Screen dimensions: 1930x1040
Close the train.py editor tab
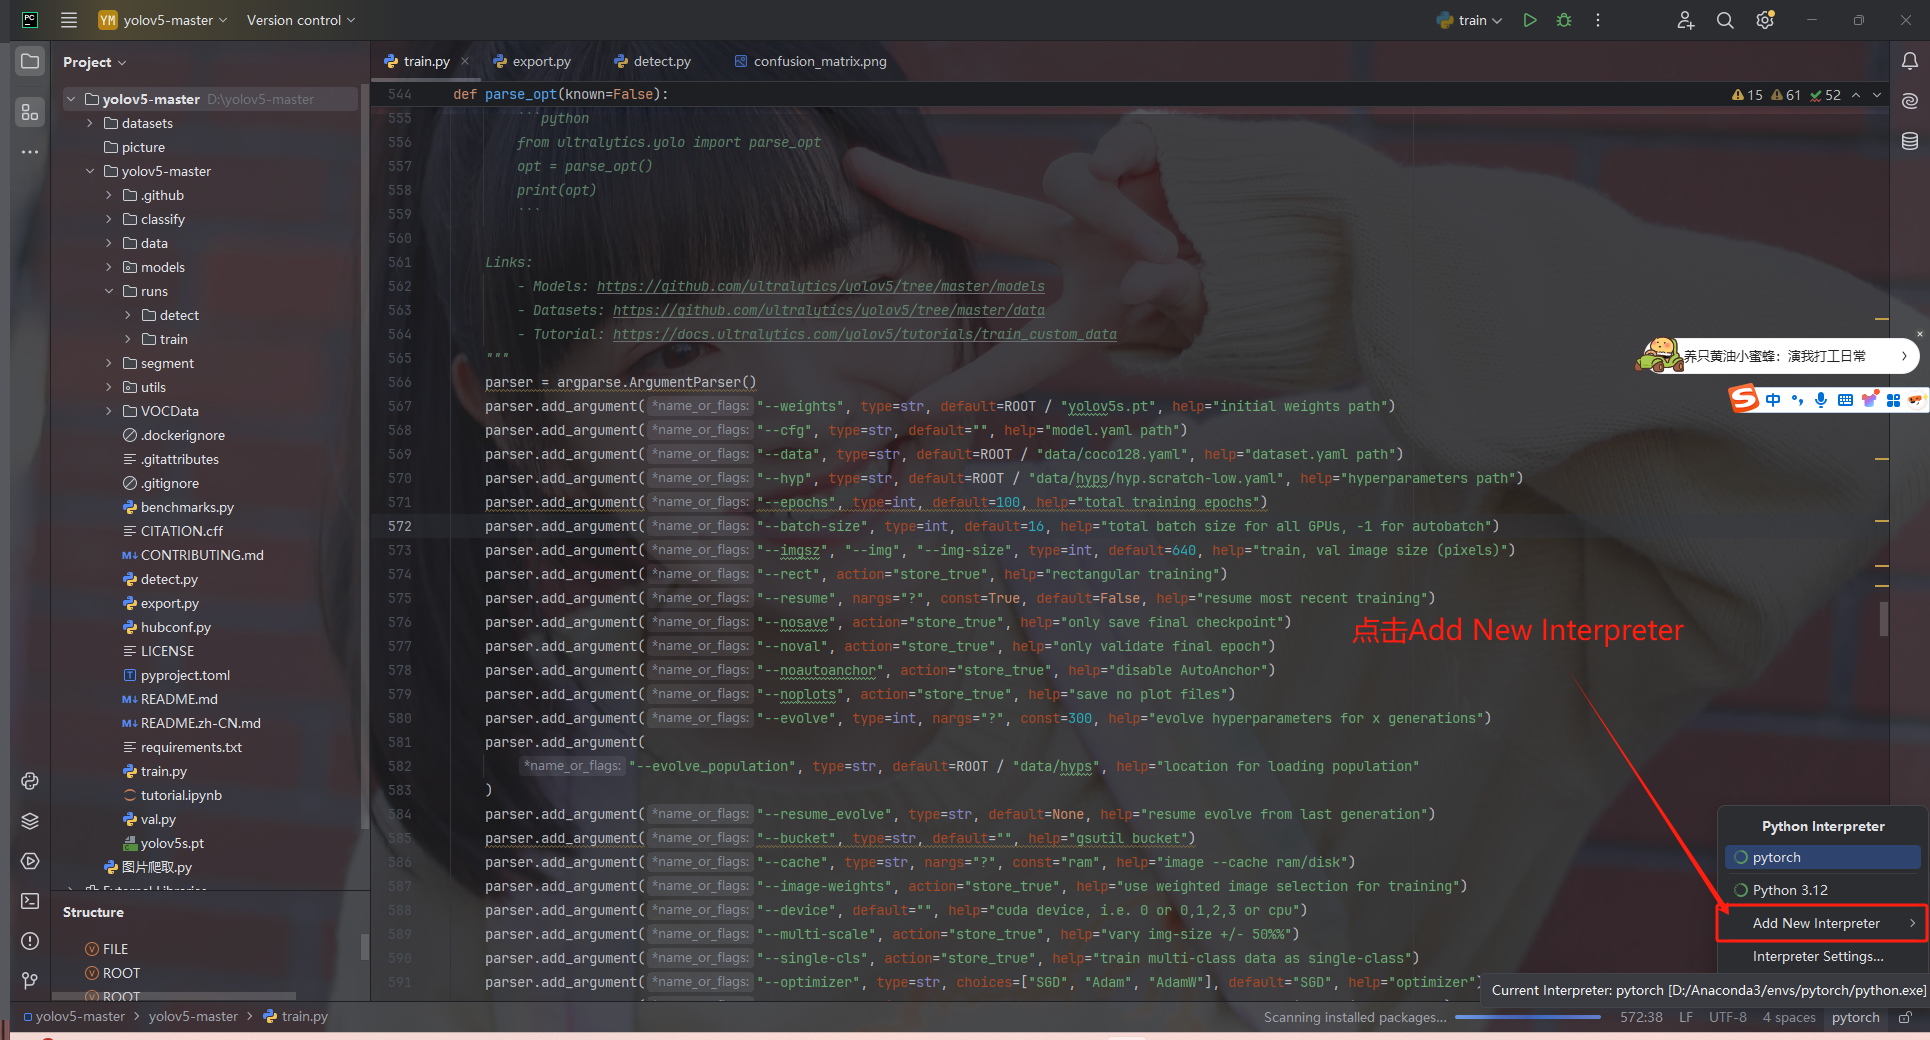(465, 61)
